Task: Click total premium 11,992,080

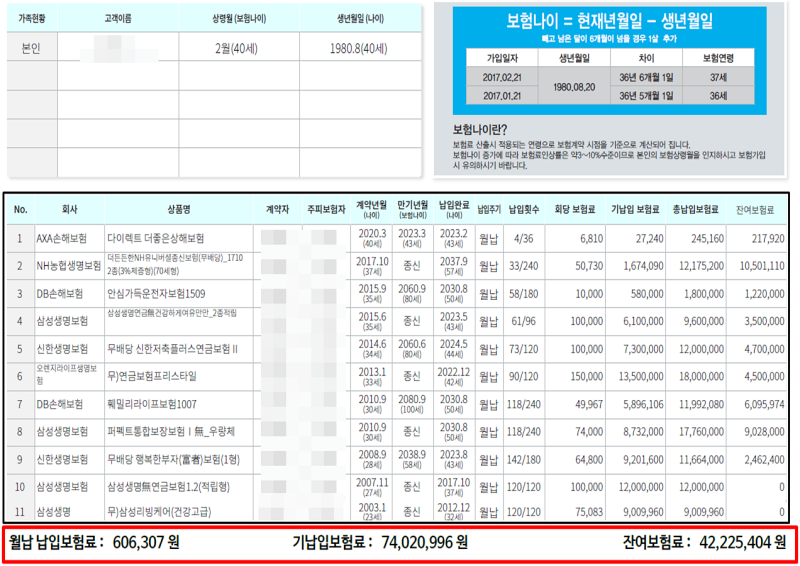Action: tap(701, 404)
